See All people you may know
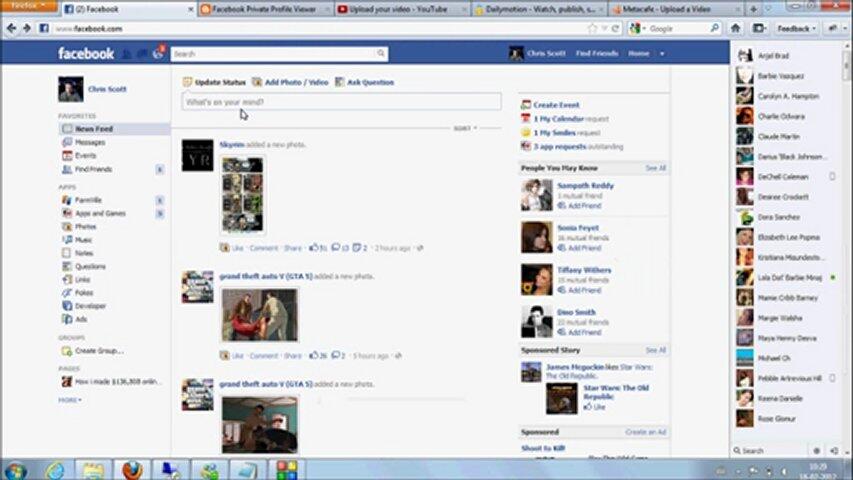 [656, 168]
